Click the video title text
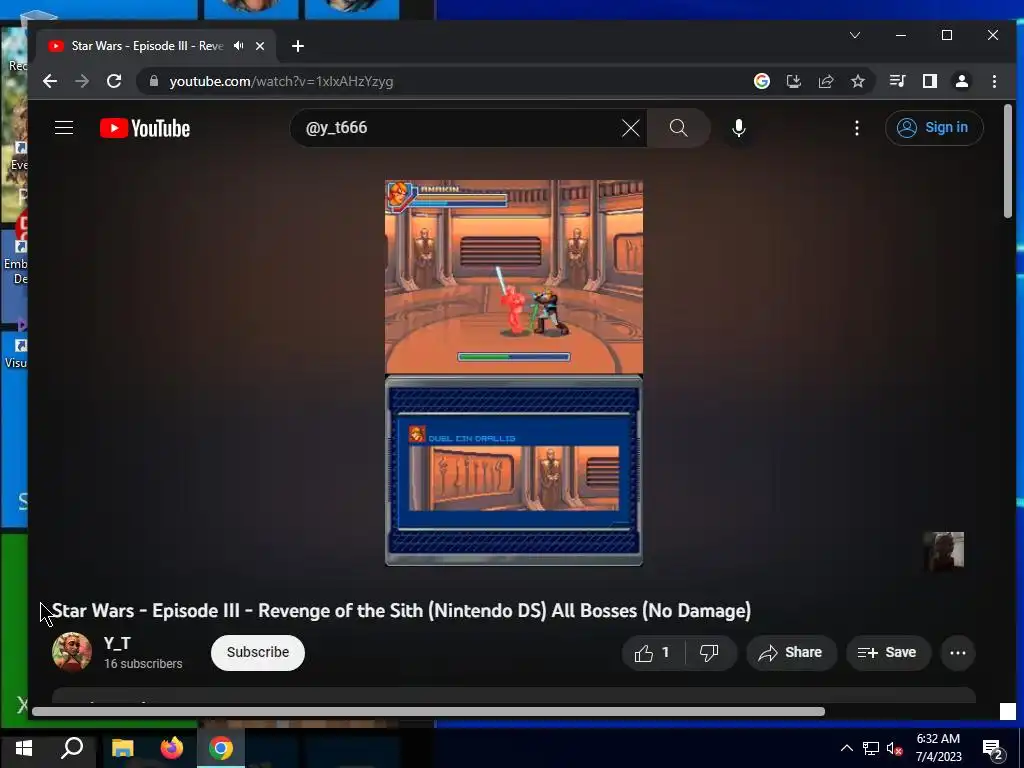The width and height of the screenshot is (1024, 768). [x=402, y=611]
